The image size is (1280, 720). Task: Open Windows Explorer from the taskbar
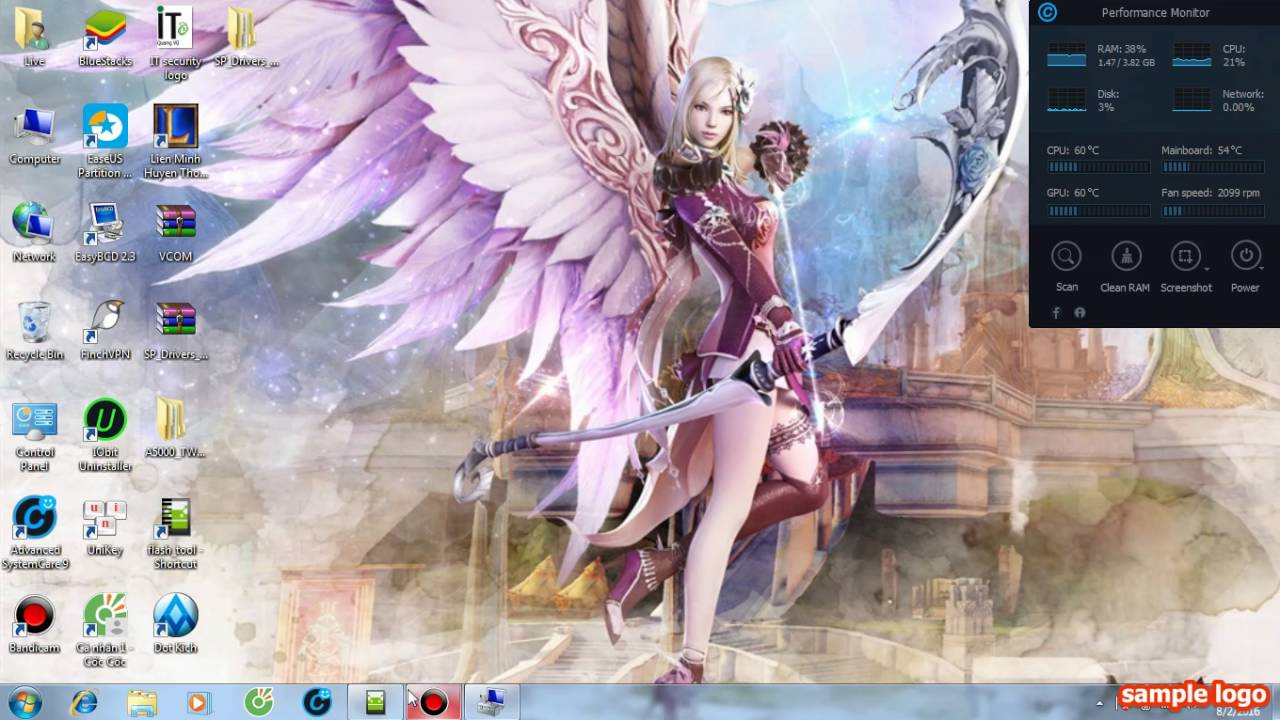pyautogui.click(x=142, y=702)
